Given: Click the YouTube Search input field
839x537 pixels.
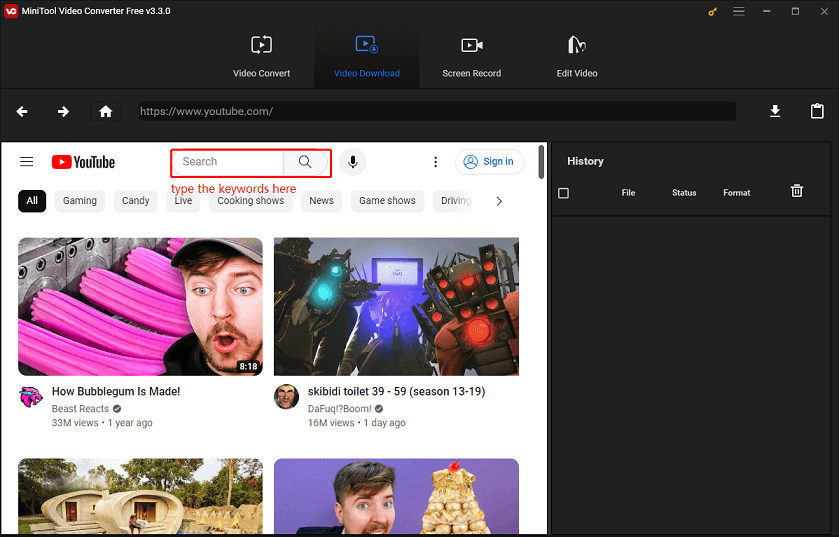Looking at the screenshot, I should (x=228, y=162).
